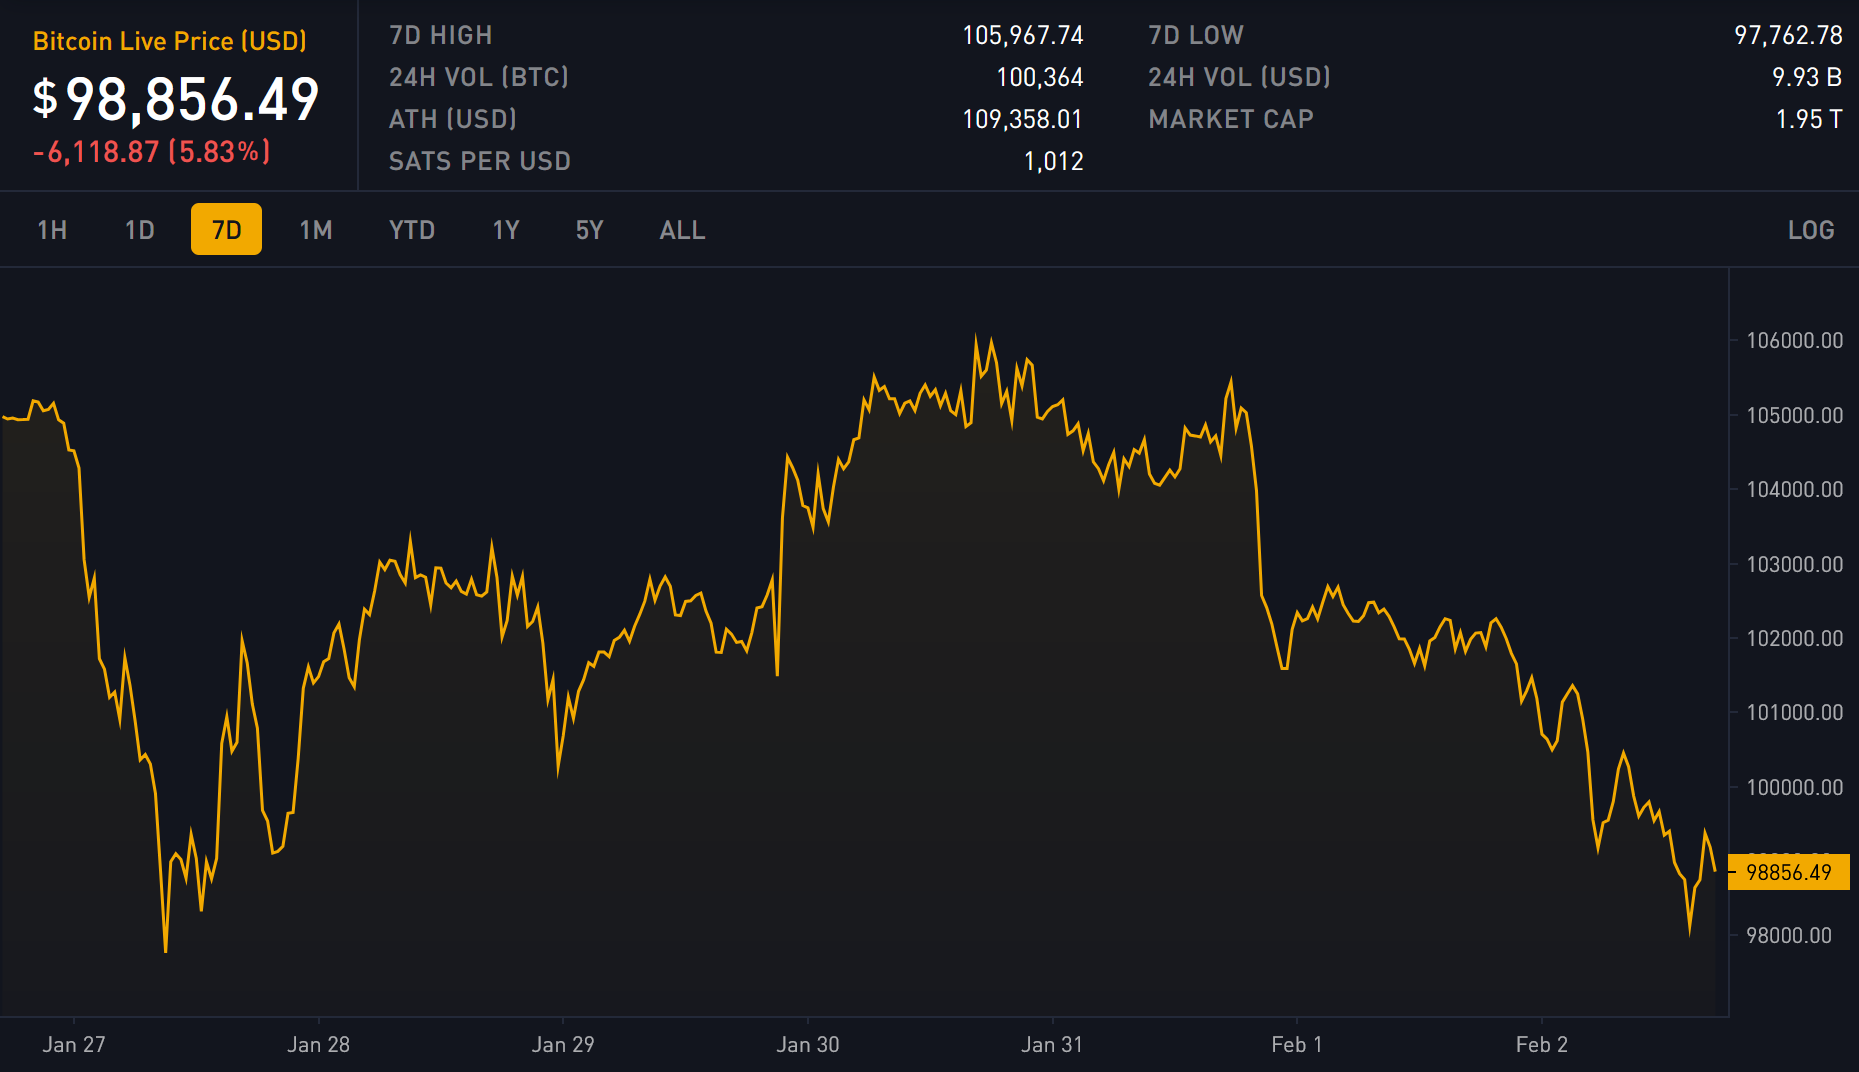Select the 1D timeframe

139,229
